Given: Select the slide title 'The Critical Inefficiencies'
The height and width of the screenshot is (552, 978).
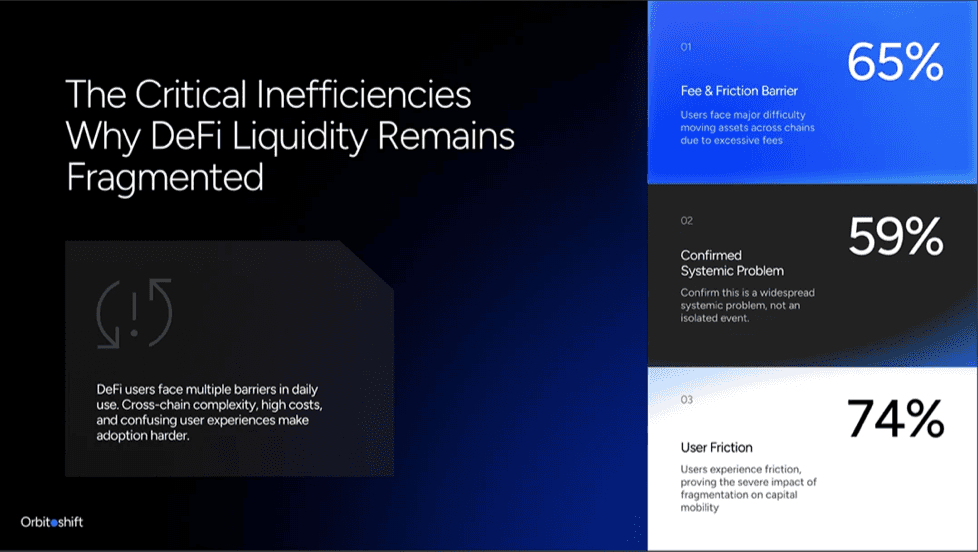Looking at the screenshot, I should pyautogui.click(x=268, y=95).
